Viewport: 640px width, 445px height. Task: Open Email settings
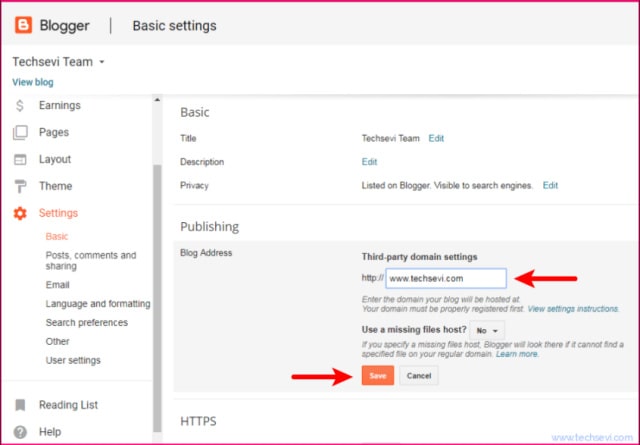(57, 285)
